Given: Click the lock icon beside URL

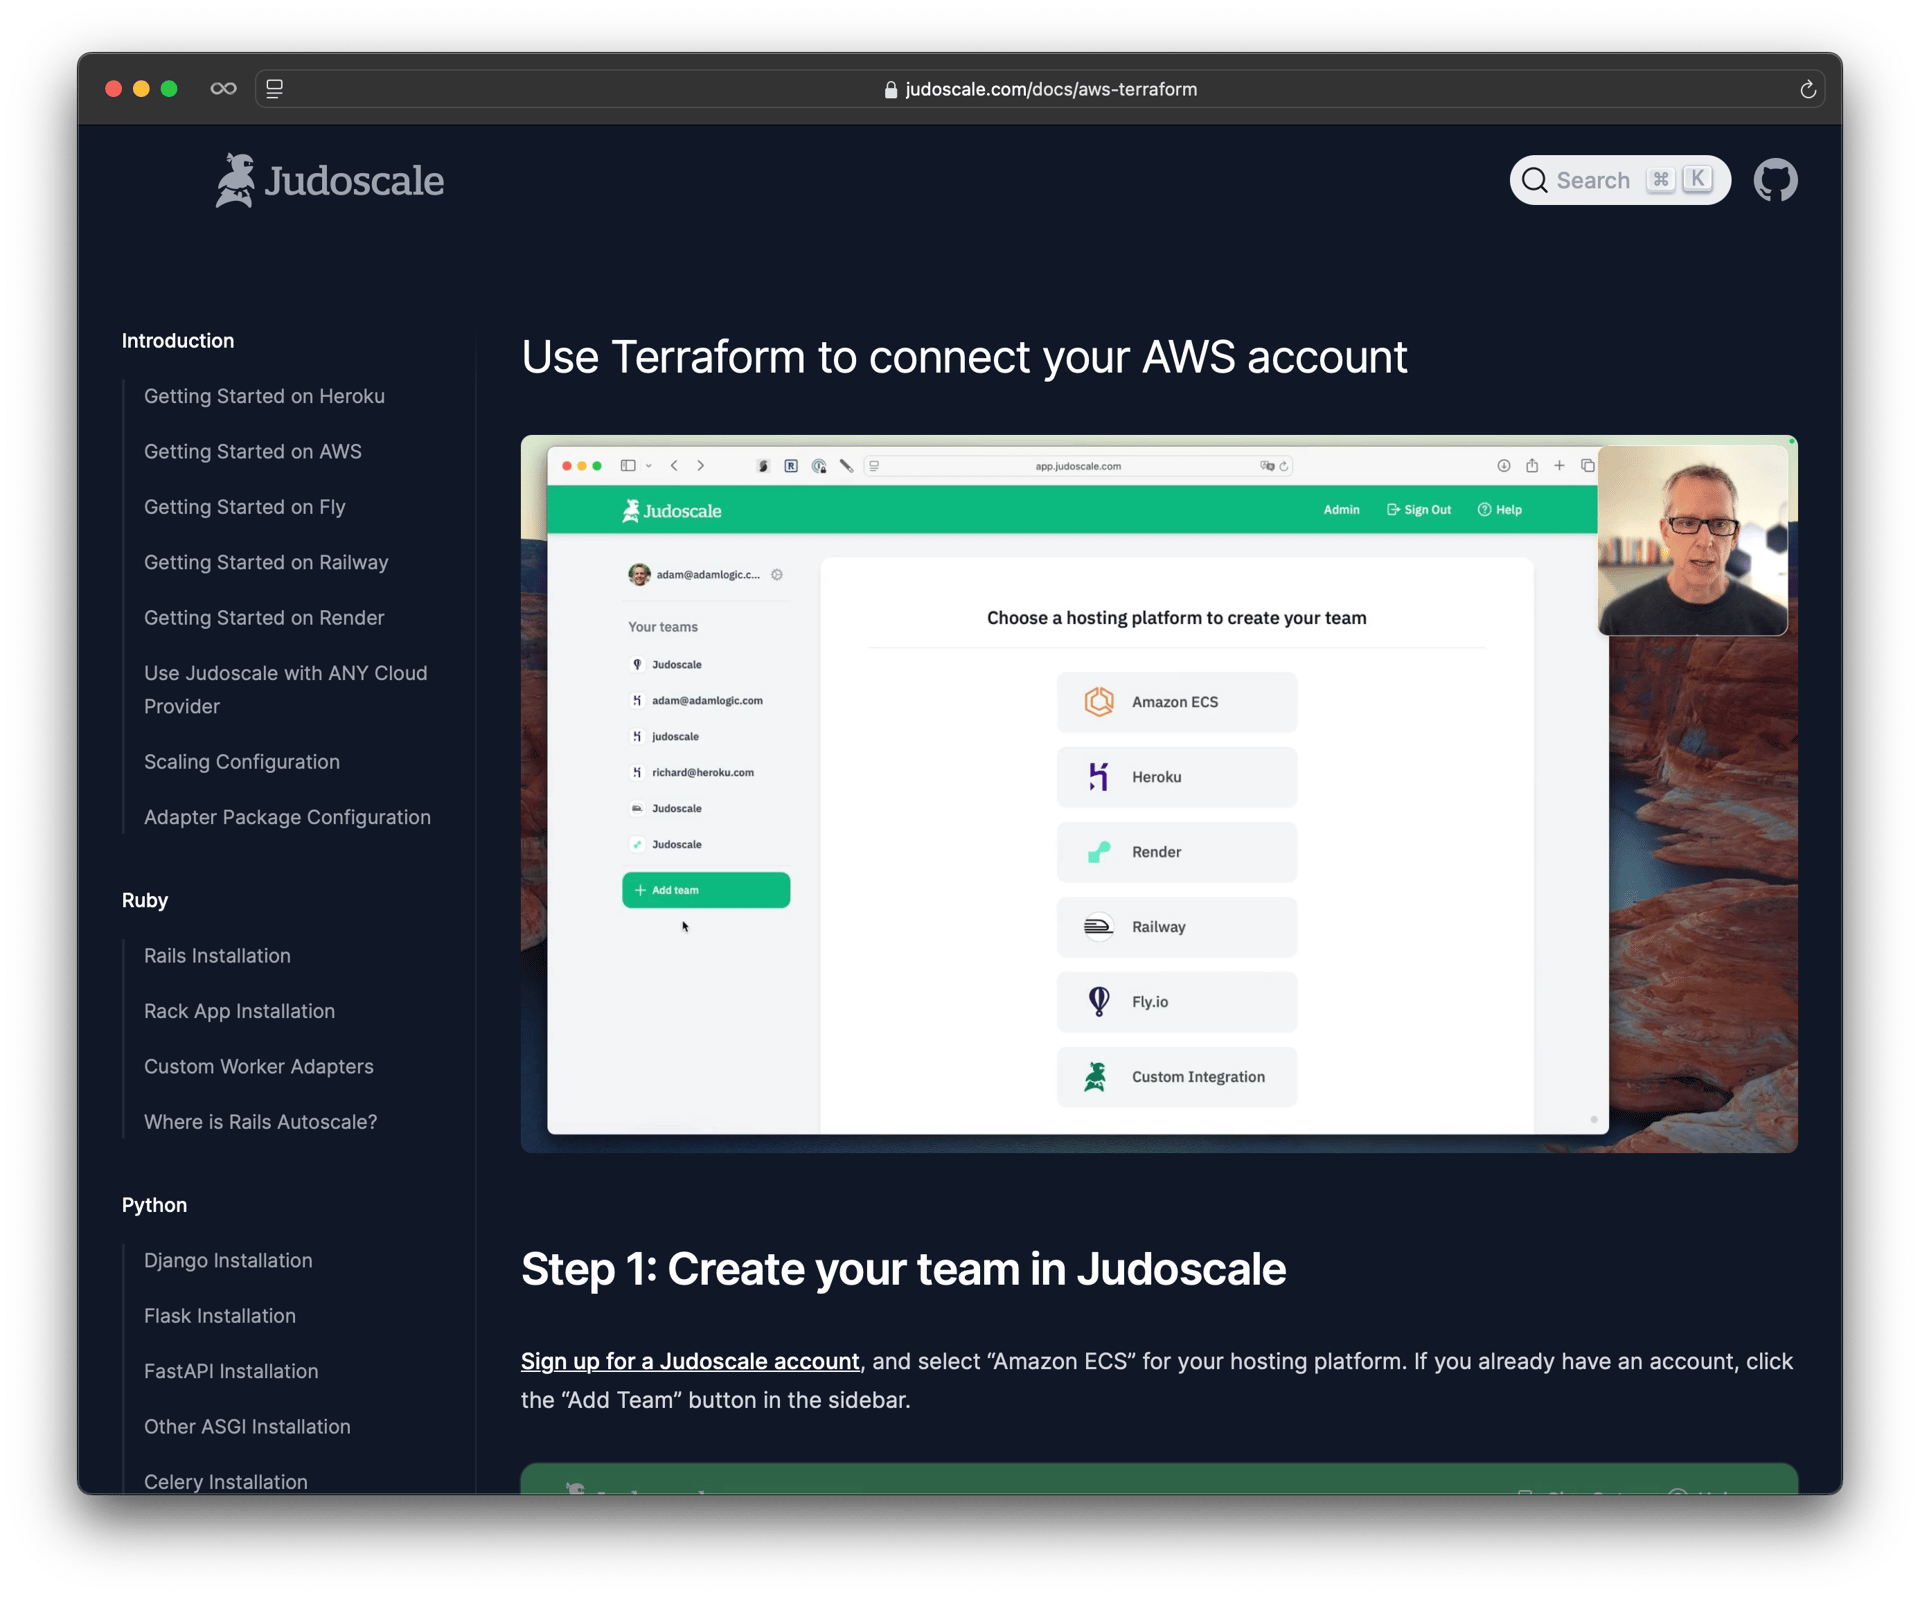Looking at the screenshot, I should (890, 90).
